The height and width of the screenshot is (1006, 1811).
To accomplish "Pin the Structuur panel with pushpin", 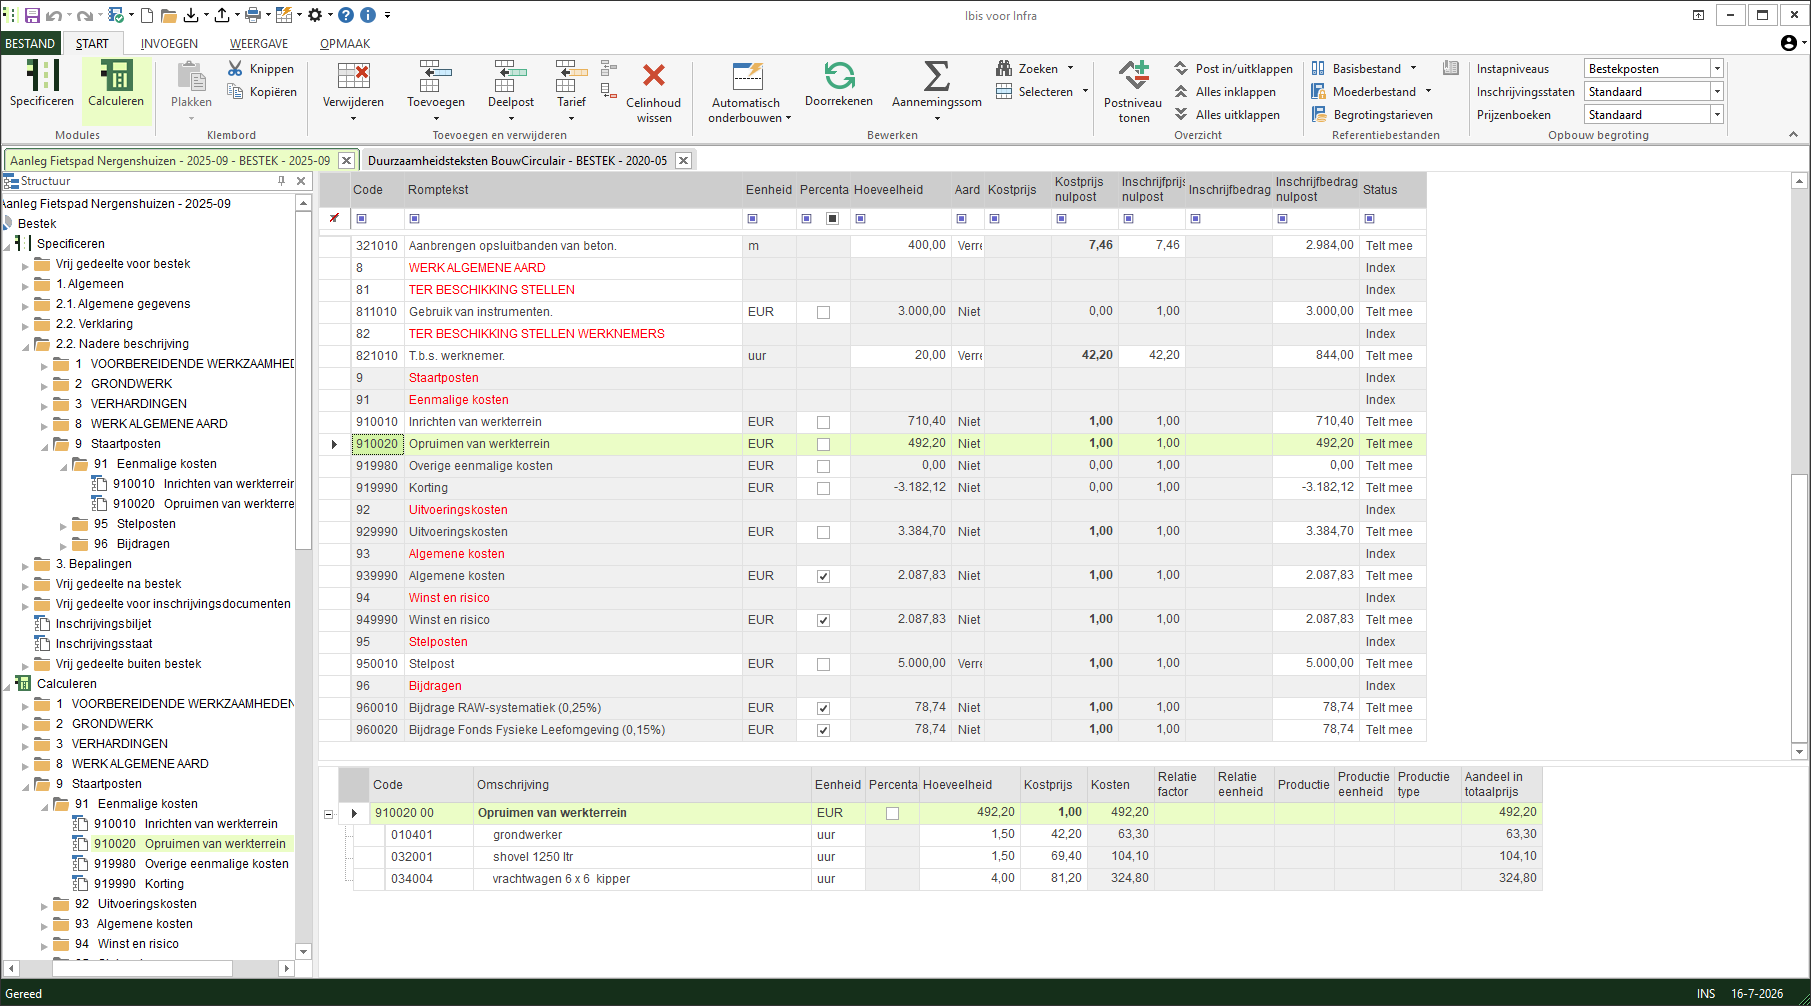I will tap(281, 181).
